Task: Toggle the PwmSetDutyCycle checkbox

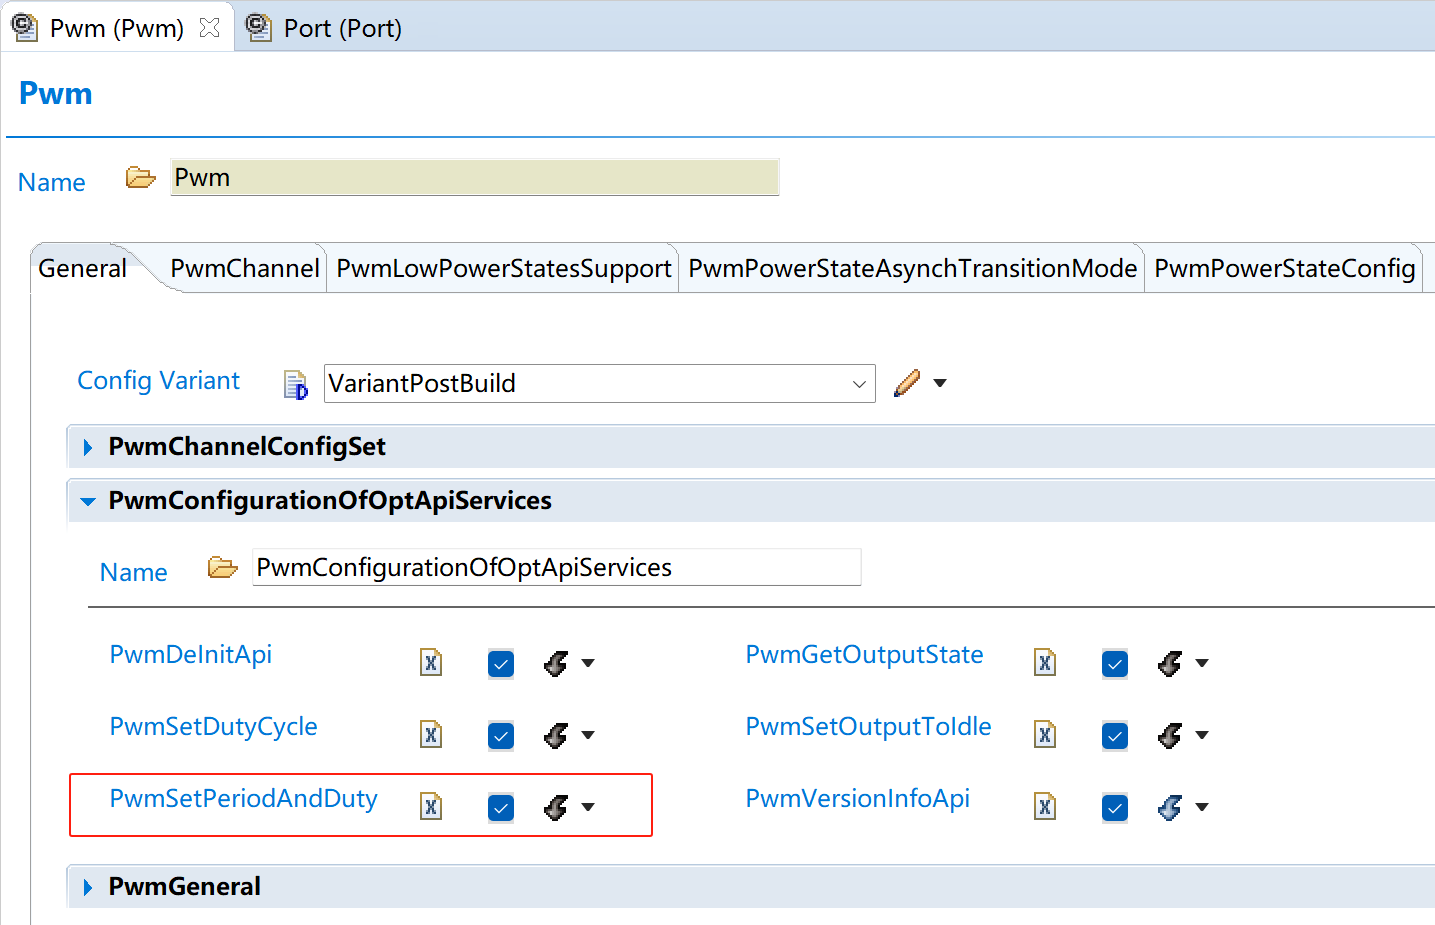Action: [x=501, y=736]
